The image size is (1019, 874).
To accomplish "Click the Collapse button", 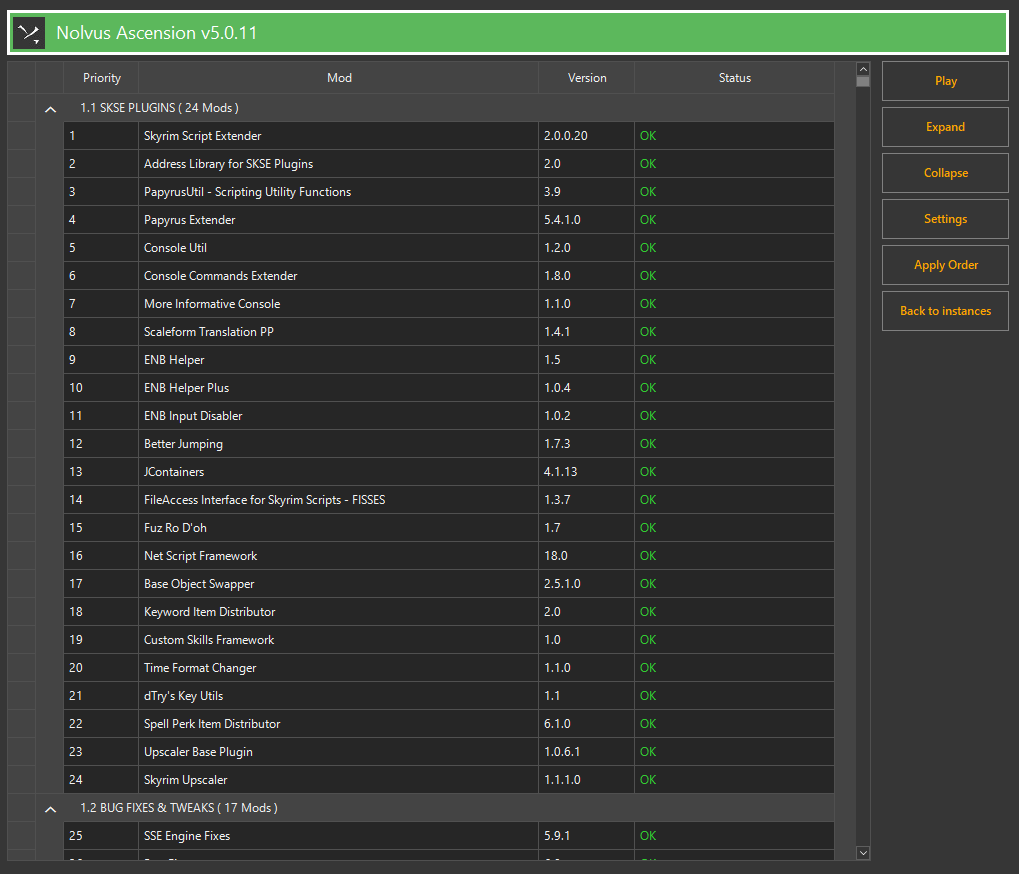I will tap(945, 174).
